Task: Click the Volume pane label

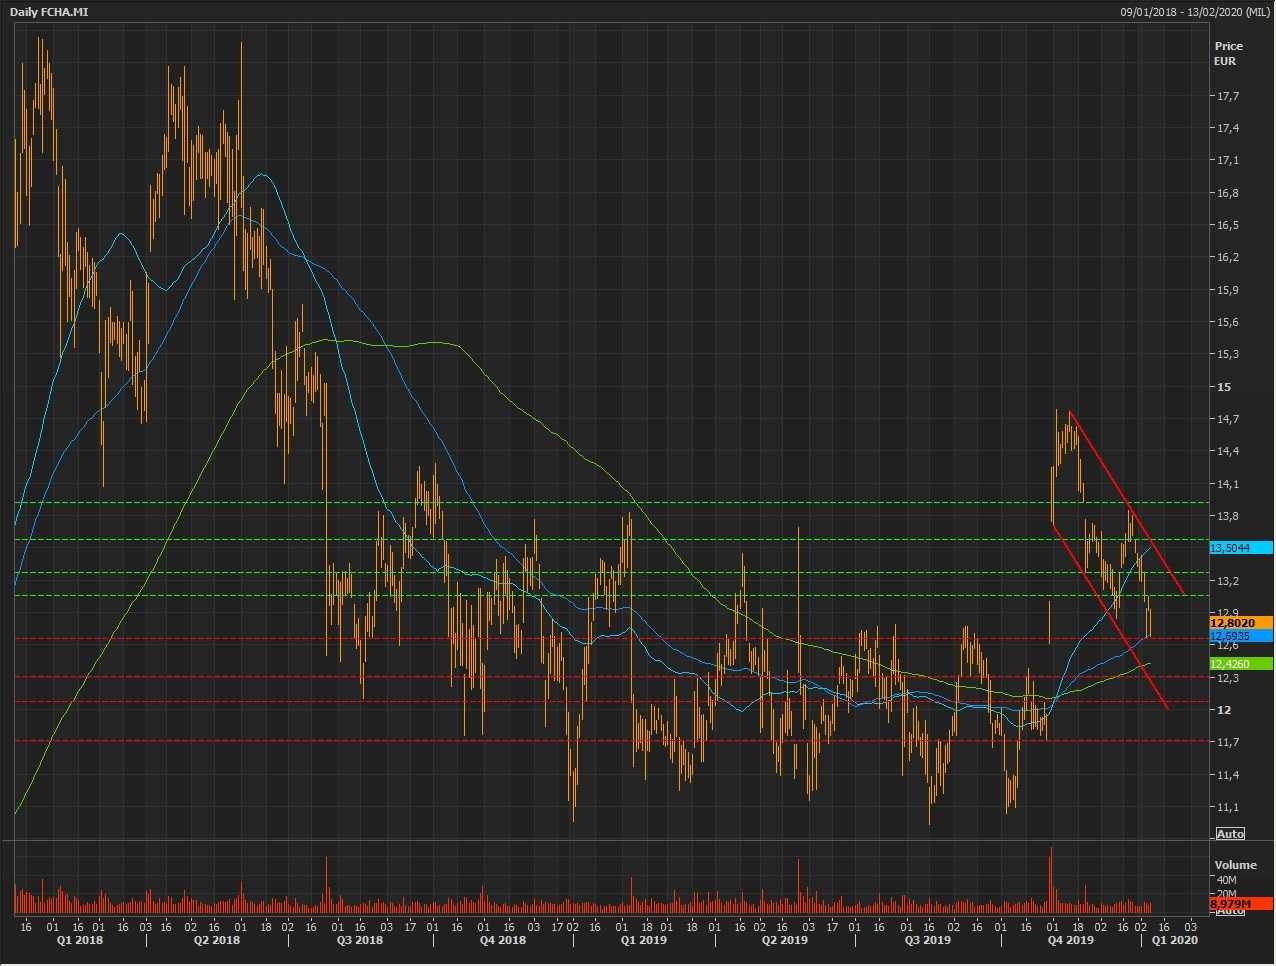Action: (x=1235, y=865)
